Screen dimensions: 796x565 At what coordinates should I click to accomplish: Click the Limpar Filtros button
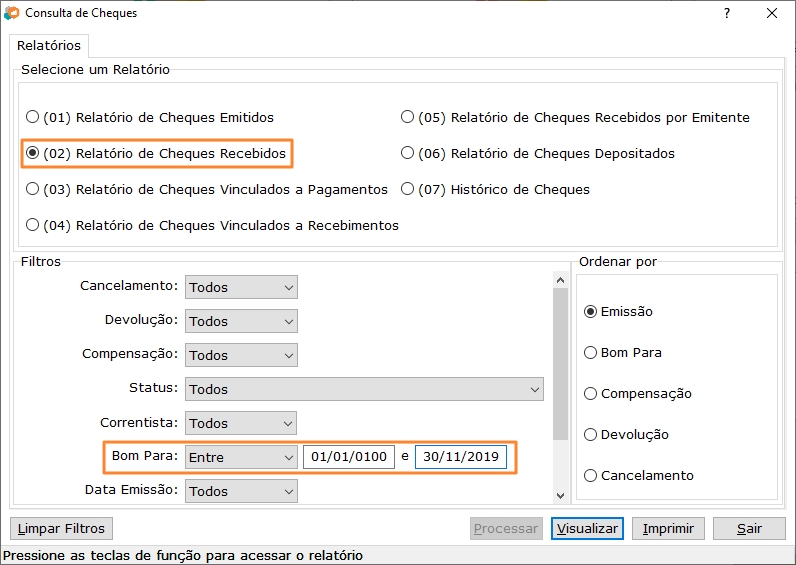click(61, 528)
